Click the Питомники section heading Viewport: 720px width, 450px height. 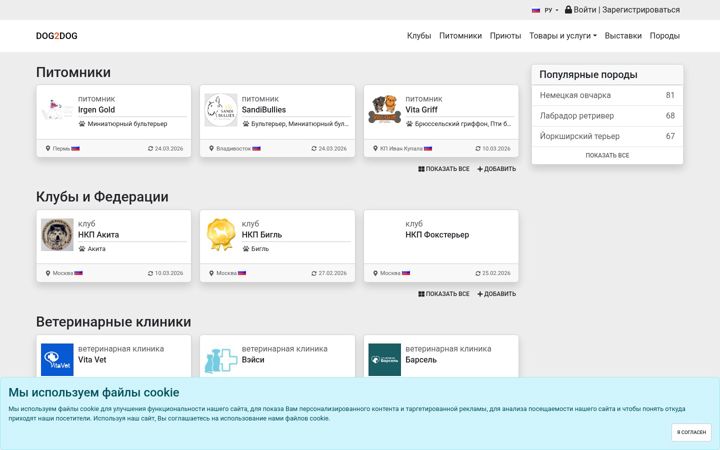[73, 73]
